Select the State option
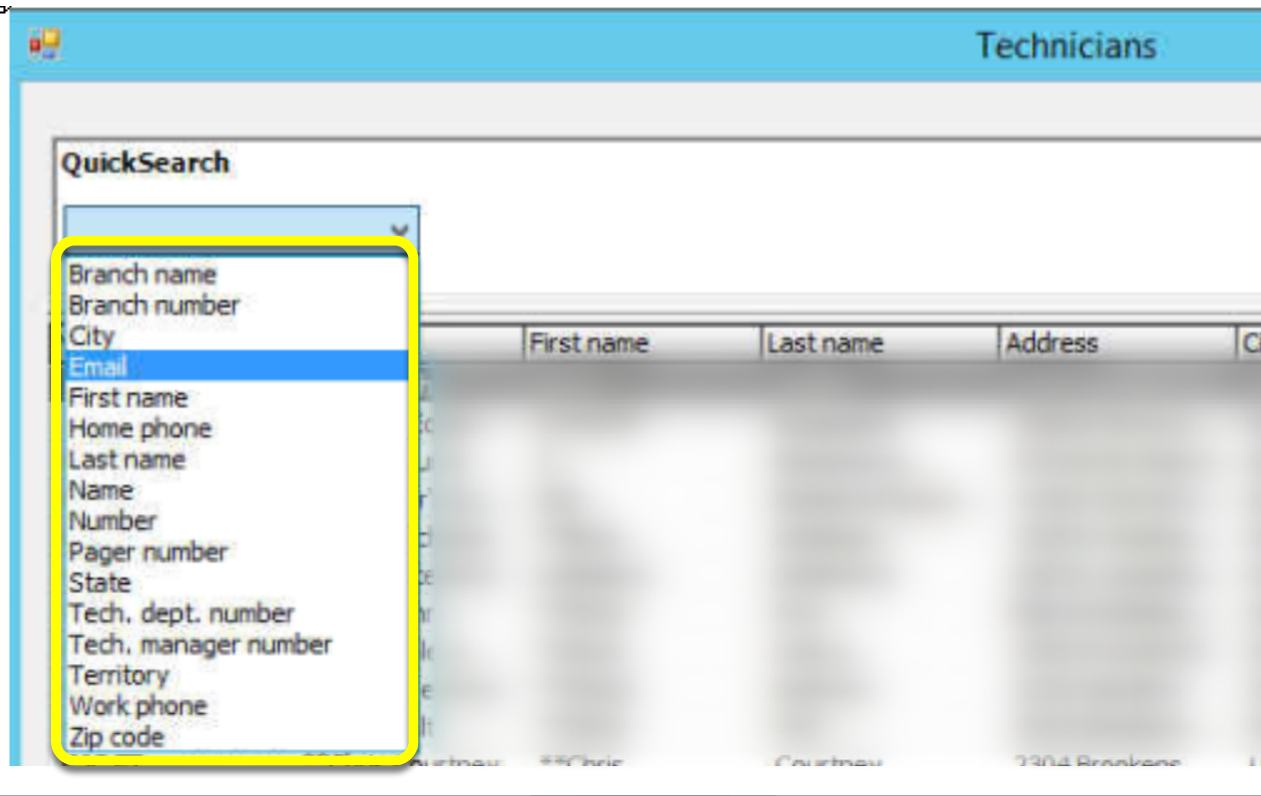The height and width of the screenshot is (796, 1261). [x=236, y=582]
